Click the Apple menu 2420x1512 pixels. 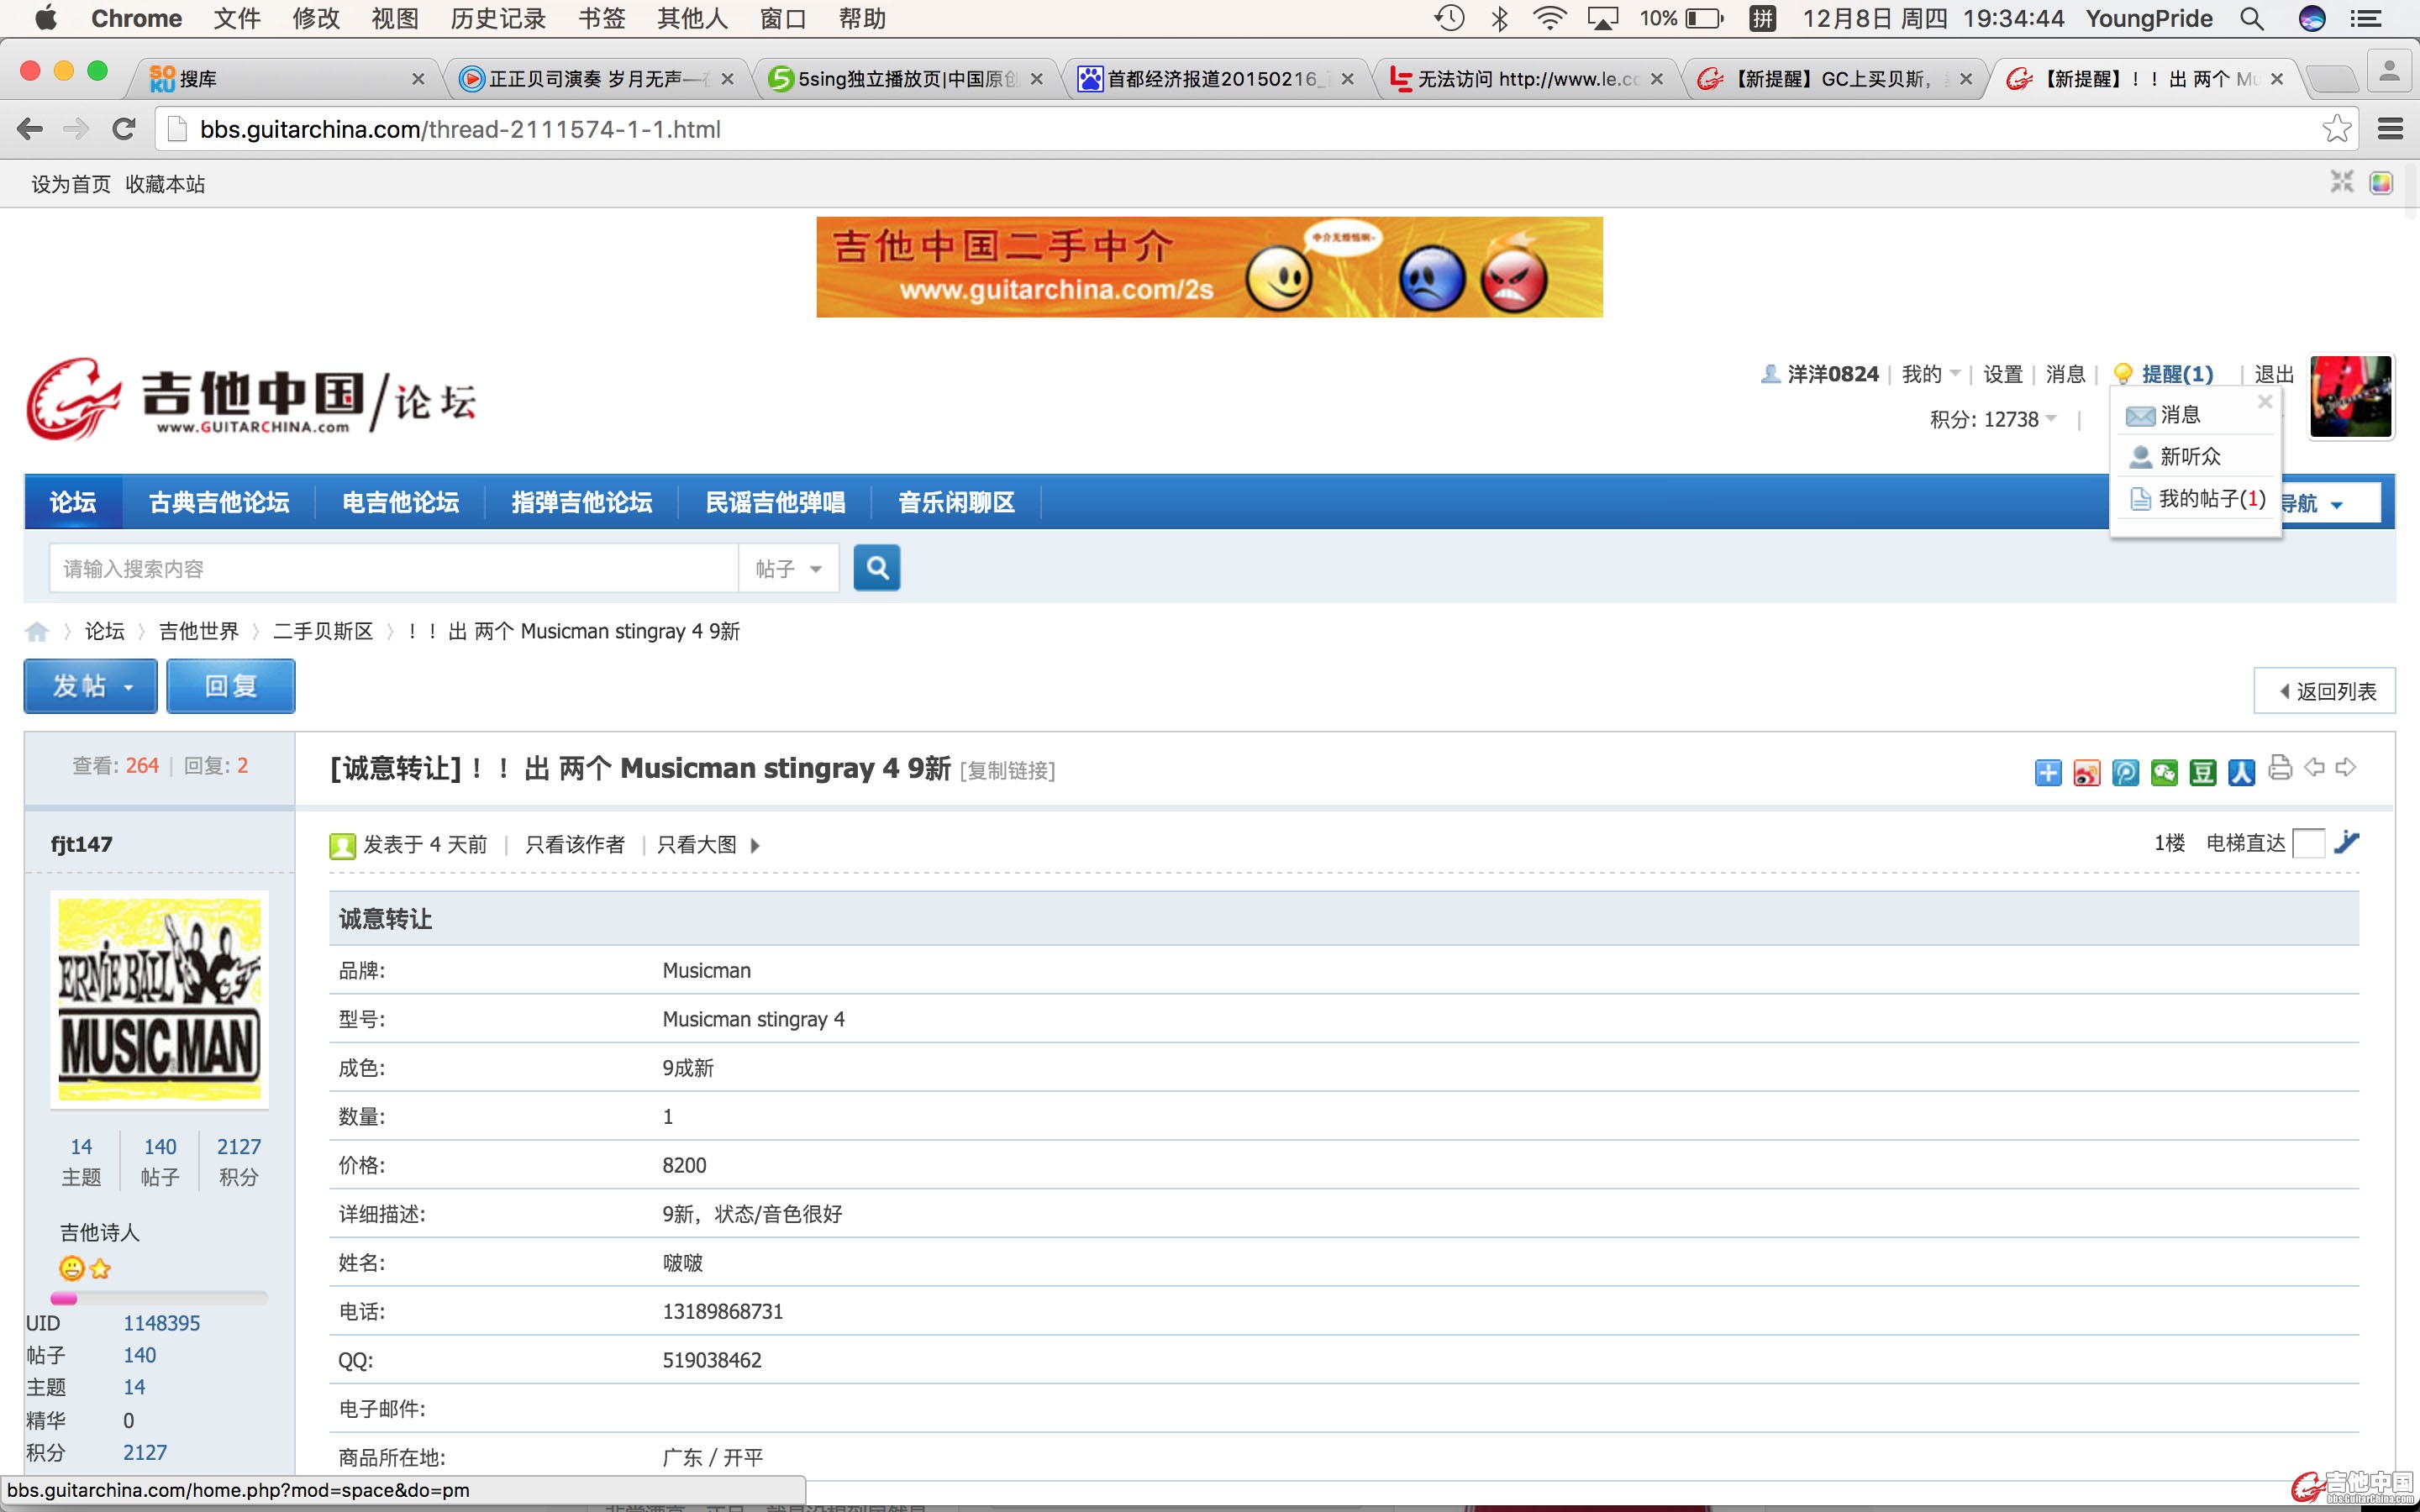46,18
